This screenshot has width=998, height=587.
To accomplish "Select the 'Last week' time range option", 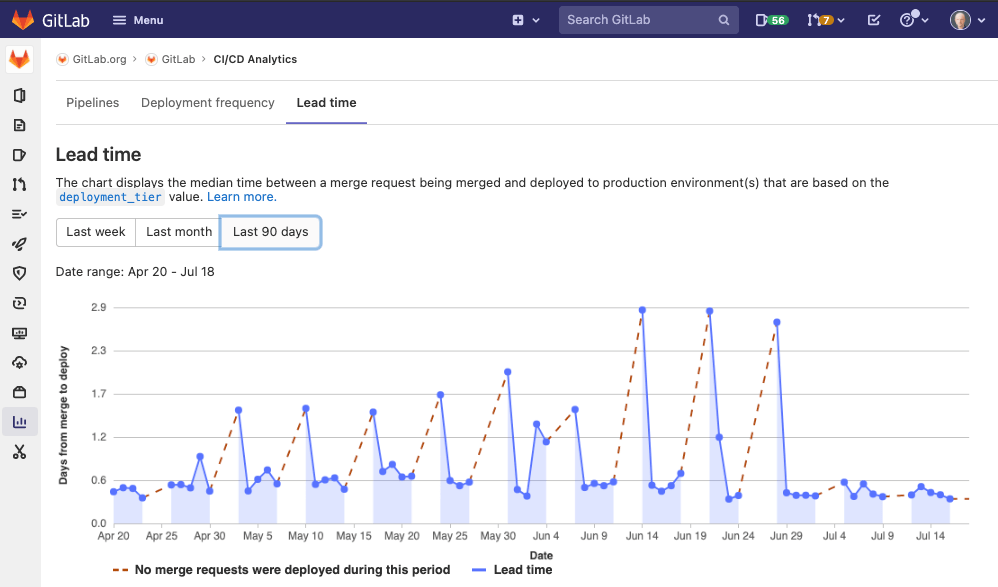I will tap(95, 232).
